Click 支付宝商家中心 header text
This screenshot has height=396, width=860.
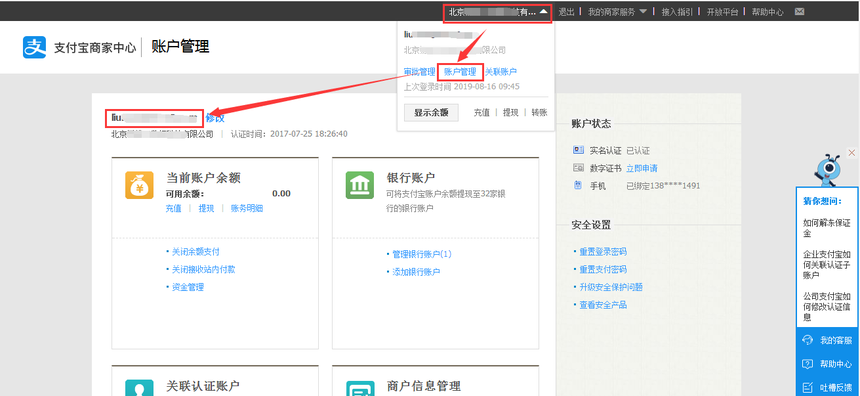click(95, 48)
